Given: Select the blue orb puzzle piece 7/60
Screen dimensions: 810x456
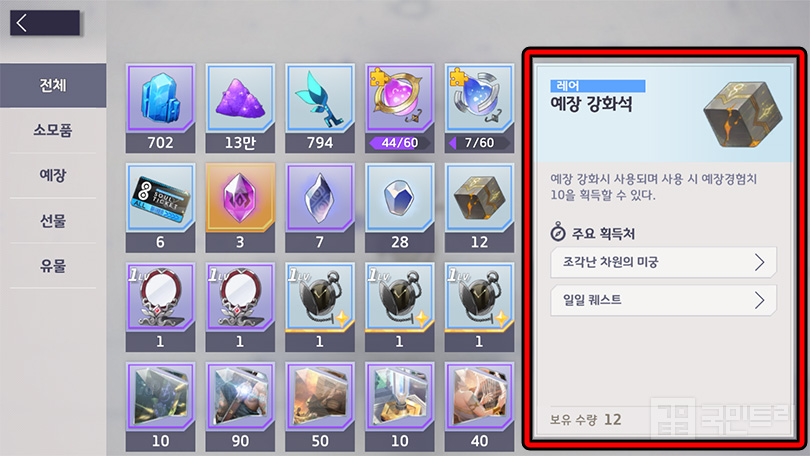Looking at the screenshot, I should 479,108.
